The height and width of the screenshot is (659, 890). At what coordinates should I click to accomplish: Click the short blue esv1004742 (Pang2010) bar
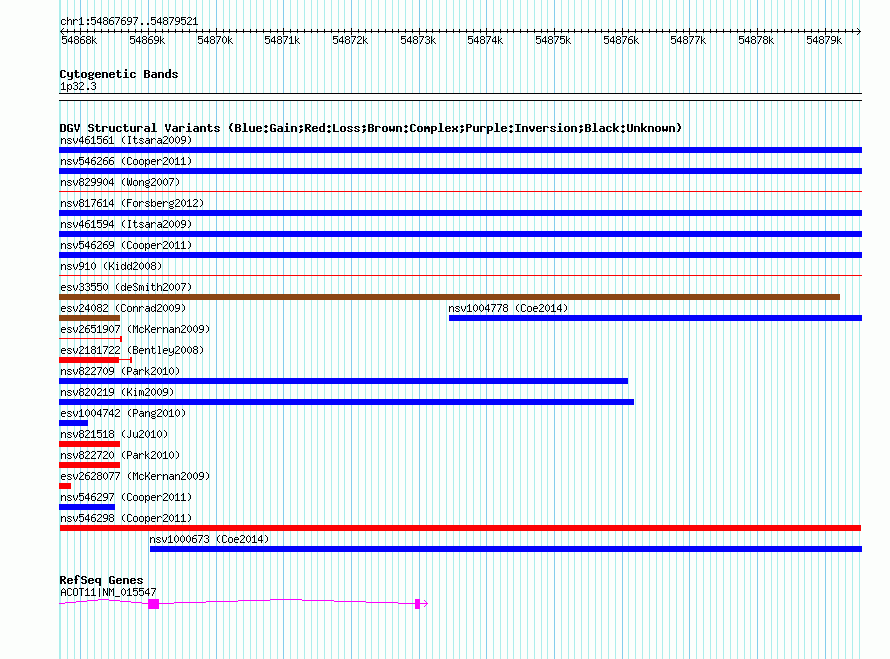[73, 423]
